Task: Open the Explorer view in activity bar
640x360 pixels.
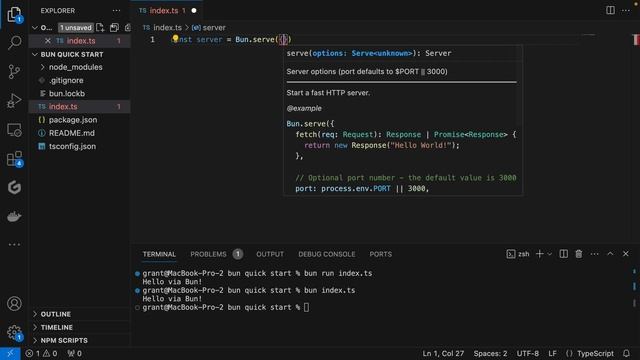Action: 14,14
